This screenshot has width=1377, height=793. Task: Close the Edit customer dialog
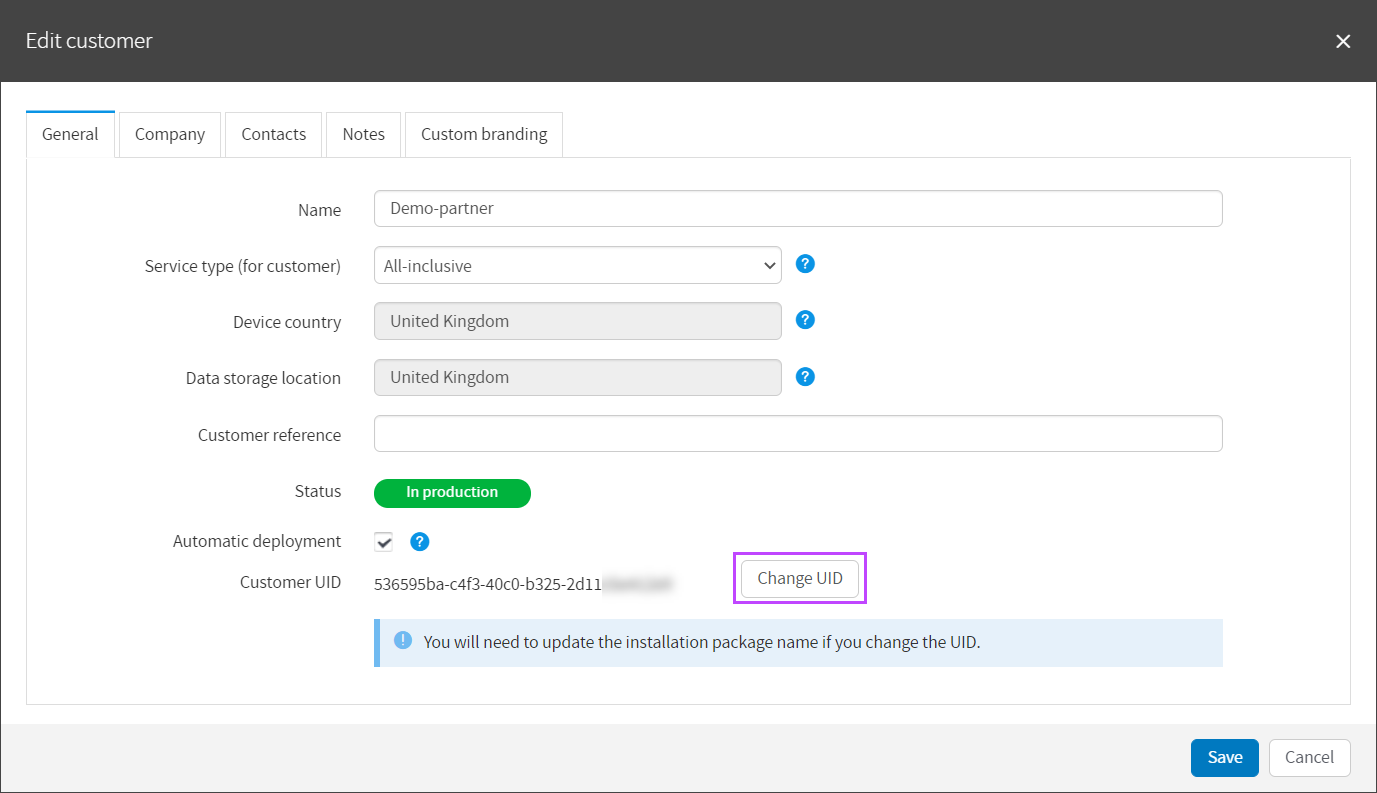point(1343,41)
